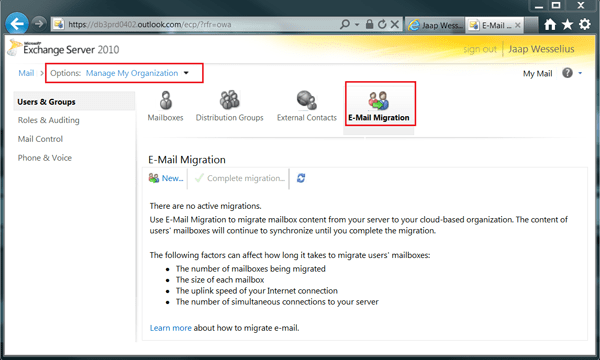The image size is (600, 360).
Task: Click the security padlock icon
Action: [369, 24]
